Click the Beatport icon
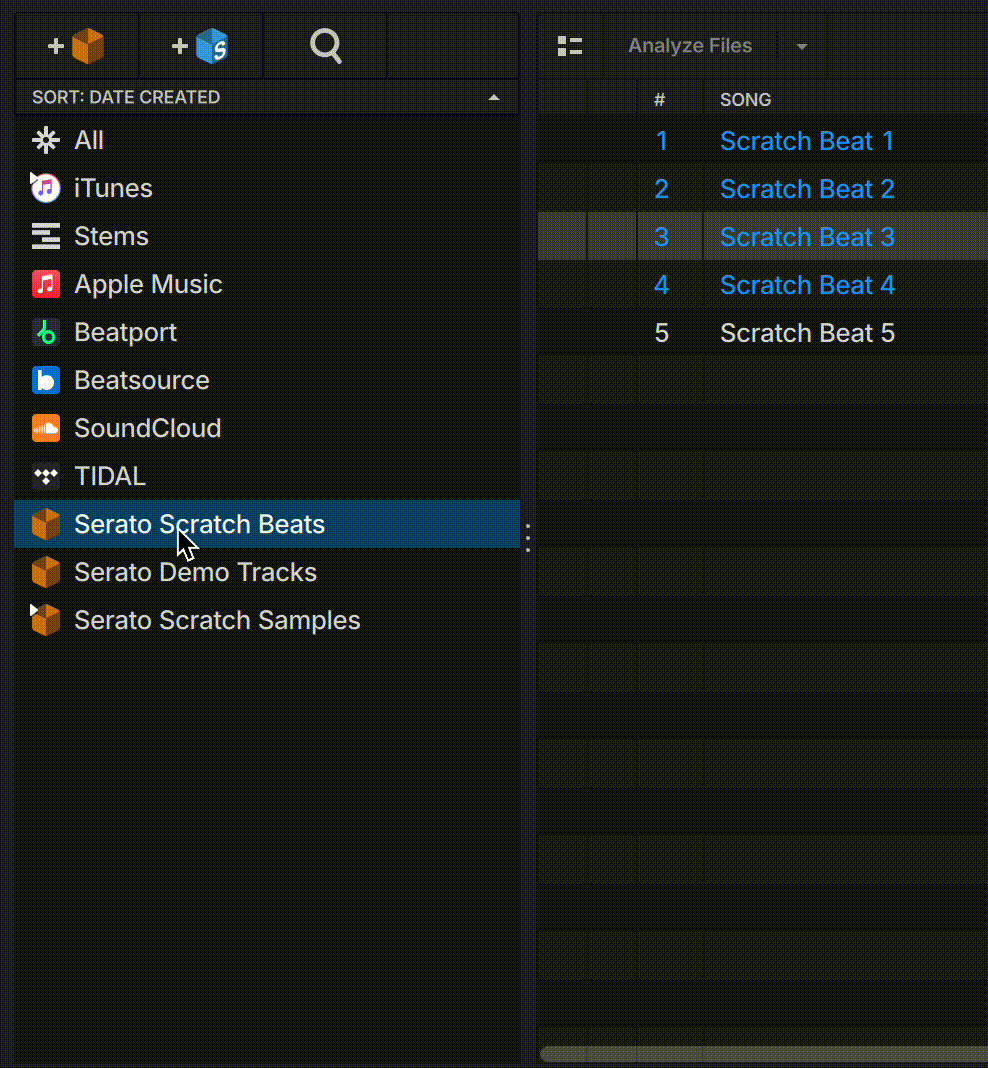The image size is (988, 1068). coord(46,332)
